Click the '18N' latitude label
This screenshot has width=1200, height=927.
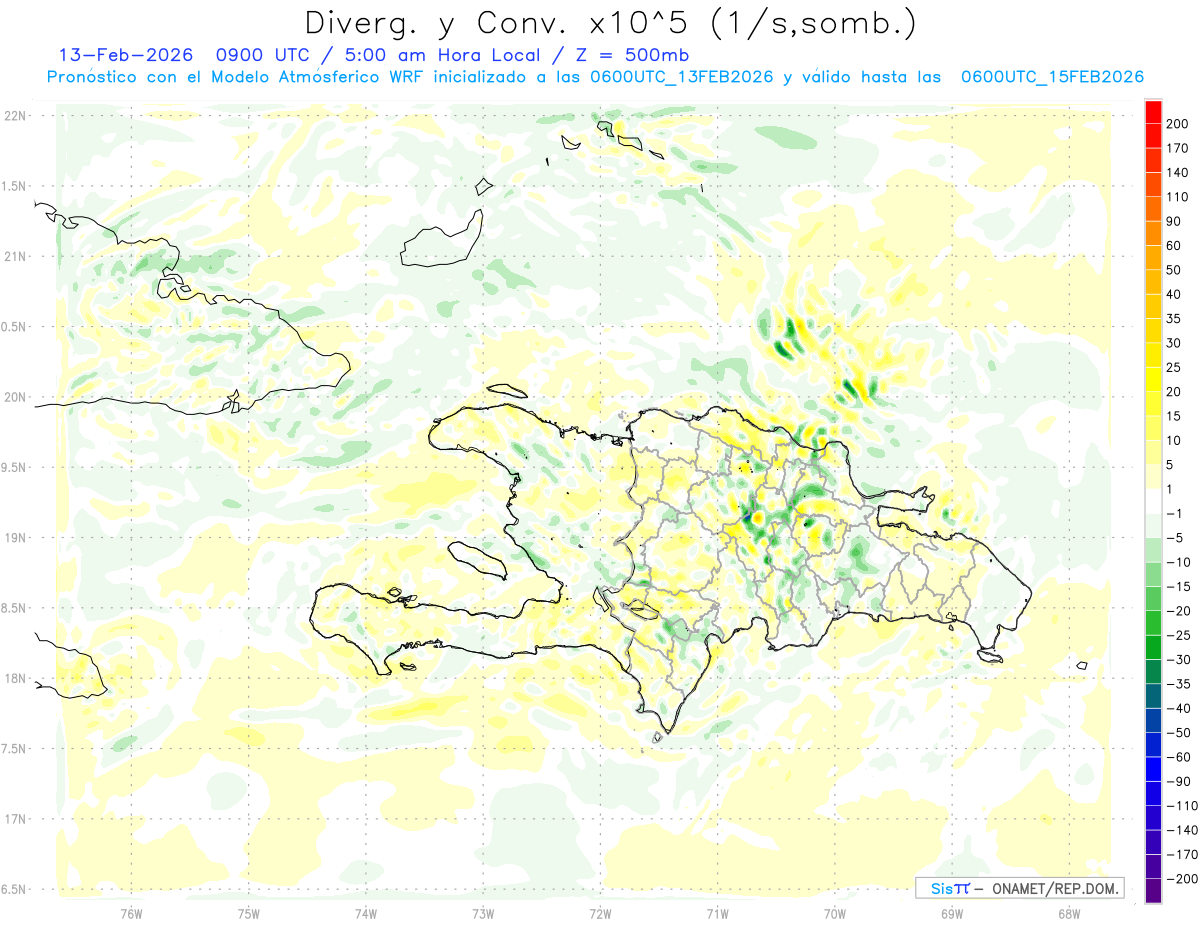[15, 678]
